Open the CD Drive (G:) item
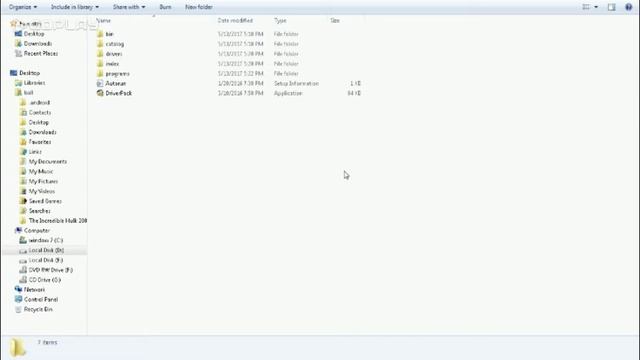640x360 pixels. 45,280
